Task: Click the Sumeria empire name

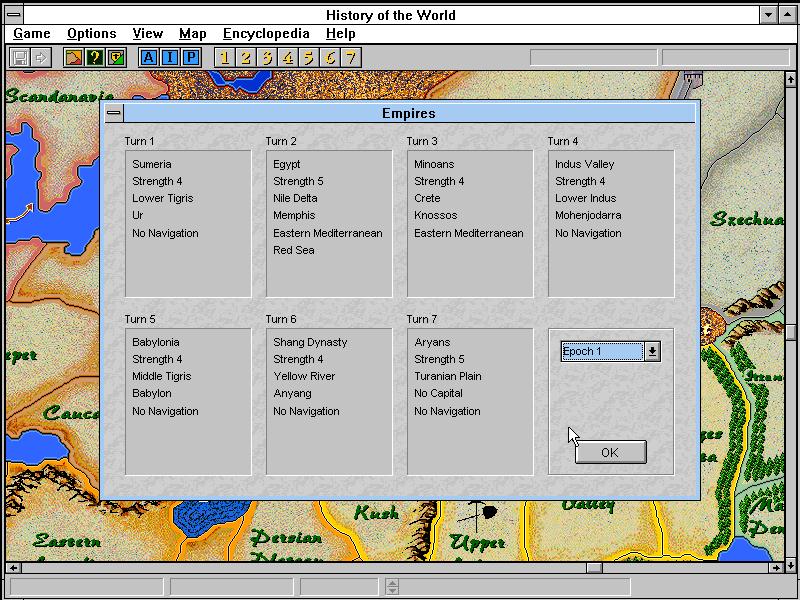Action: [x=152, y=164]
